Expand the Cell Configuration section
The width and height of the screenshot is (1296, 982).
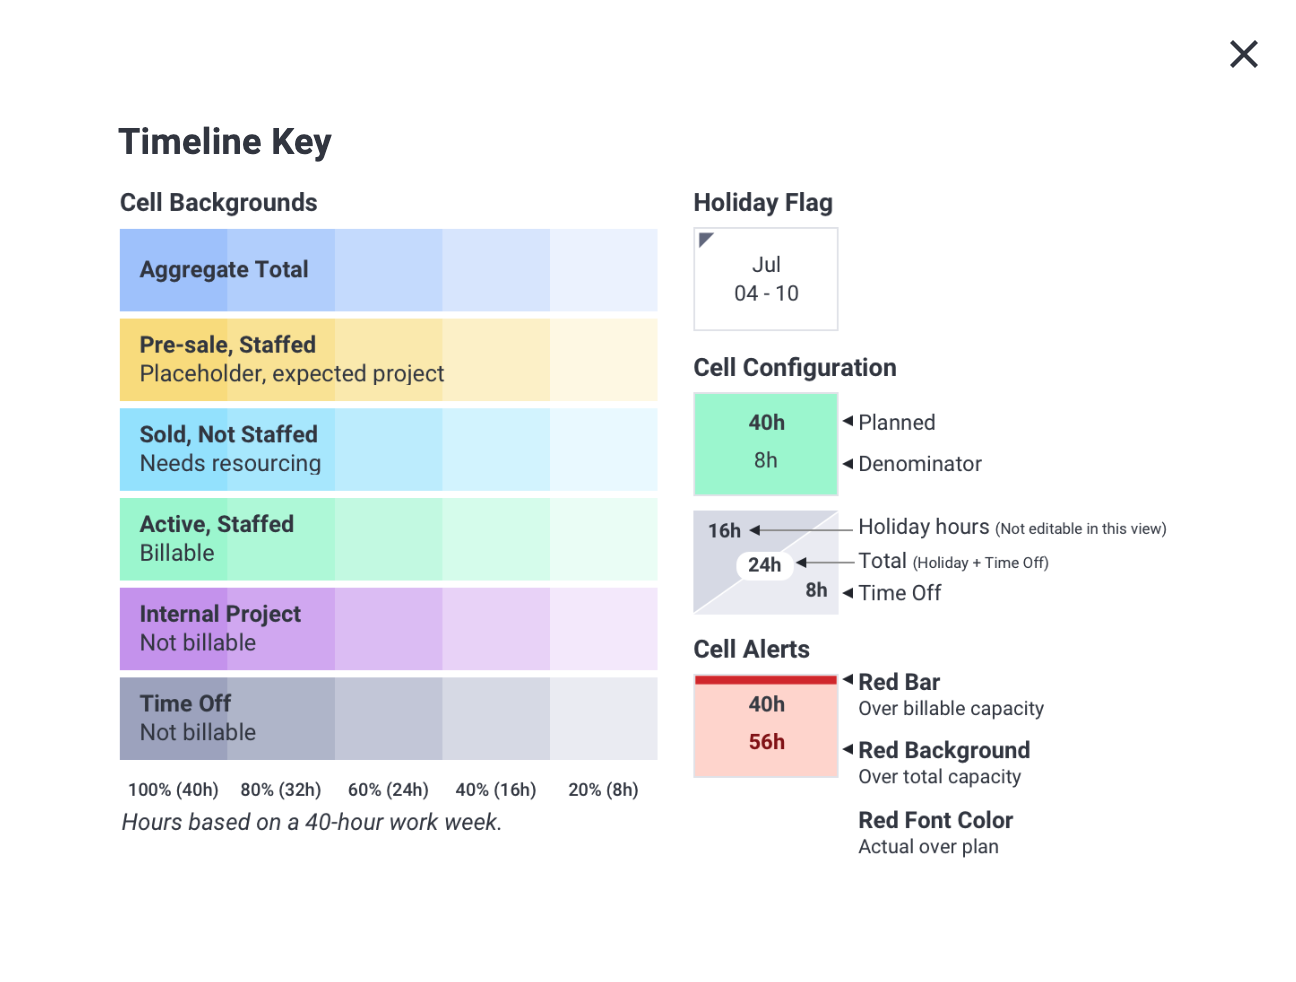click(x=794, y=367)
